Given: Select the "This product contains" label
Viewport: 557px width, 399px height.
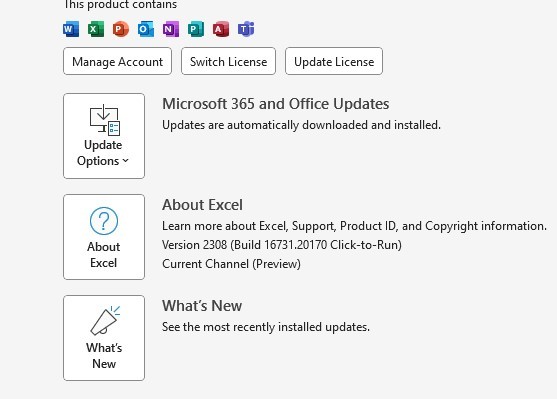Looking at the screenshot, I should point(120,5).
